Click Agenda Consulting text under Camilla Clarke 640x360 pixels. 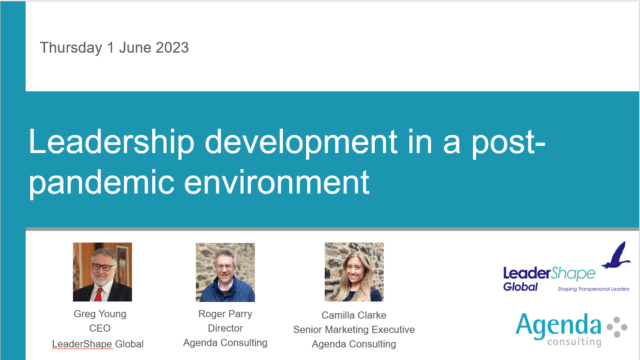pos(354,344)
